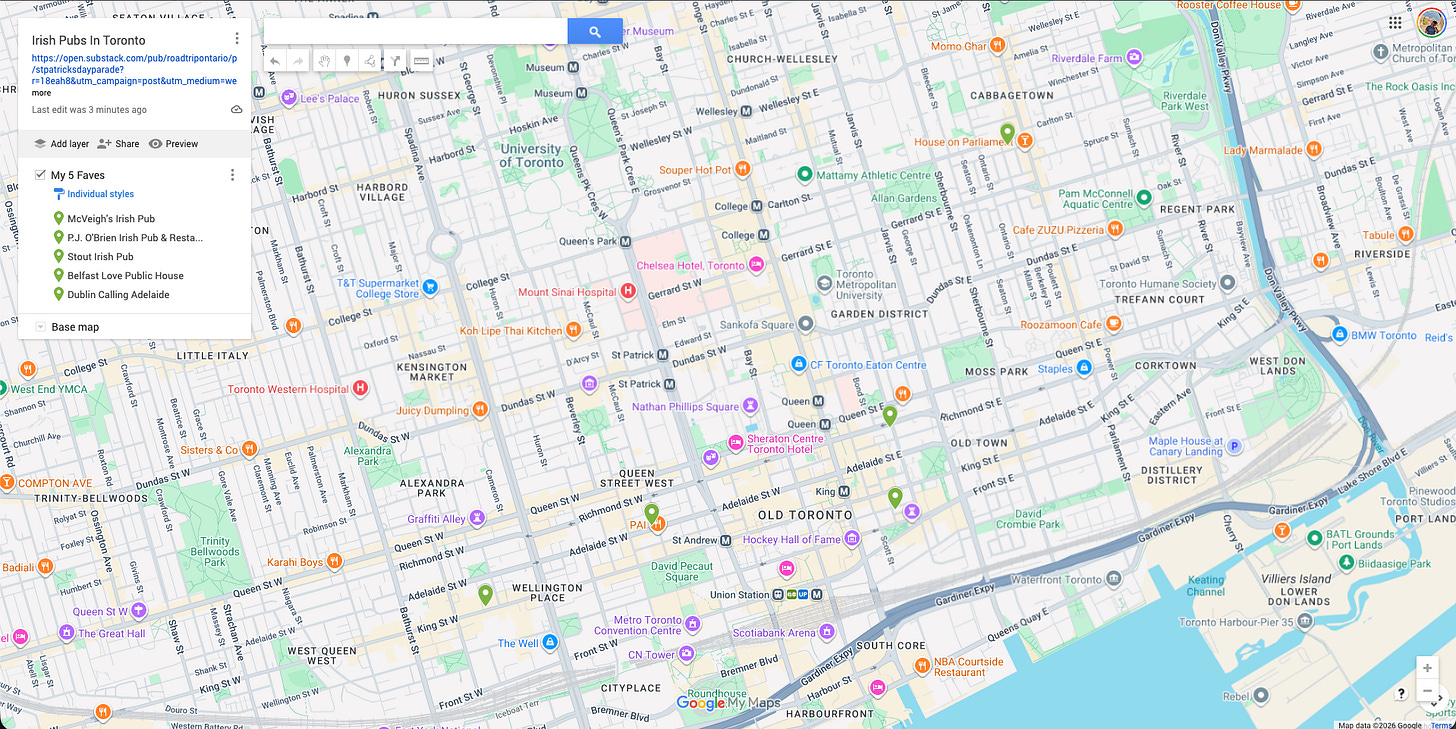Click the blue search magnifier button
The height and width of the screenshot is (729, 1456).
595,32
